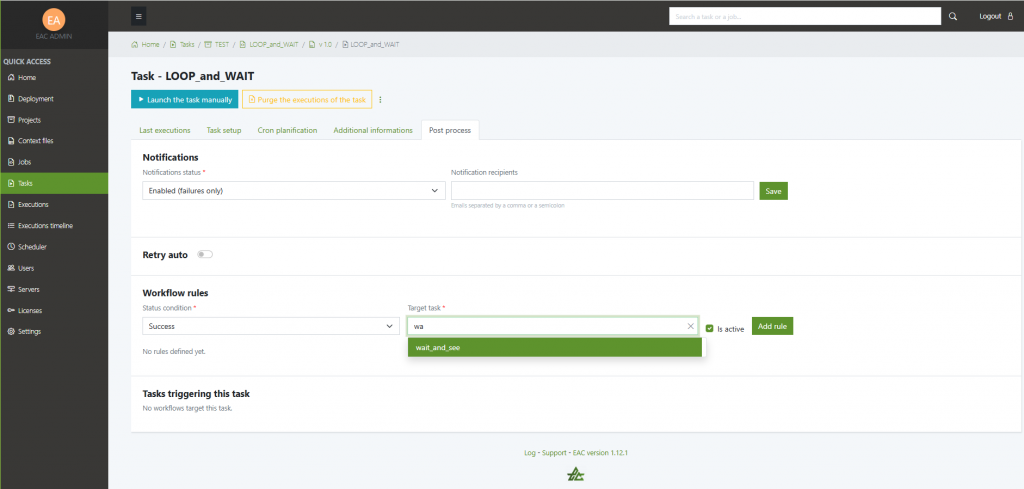Screen dimensions: 1024x489
Task: Click EAC version 1.12.1 footer link
Action: 600,452
